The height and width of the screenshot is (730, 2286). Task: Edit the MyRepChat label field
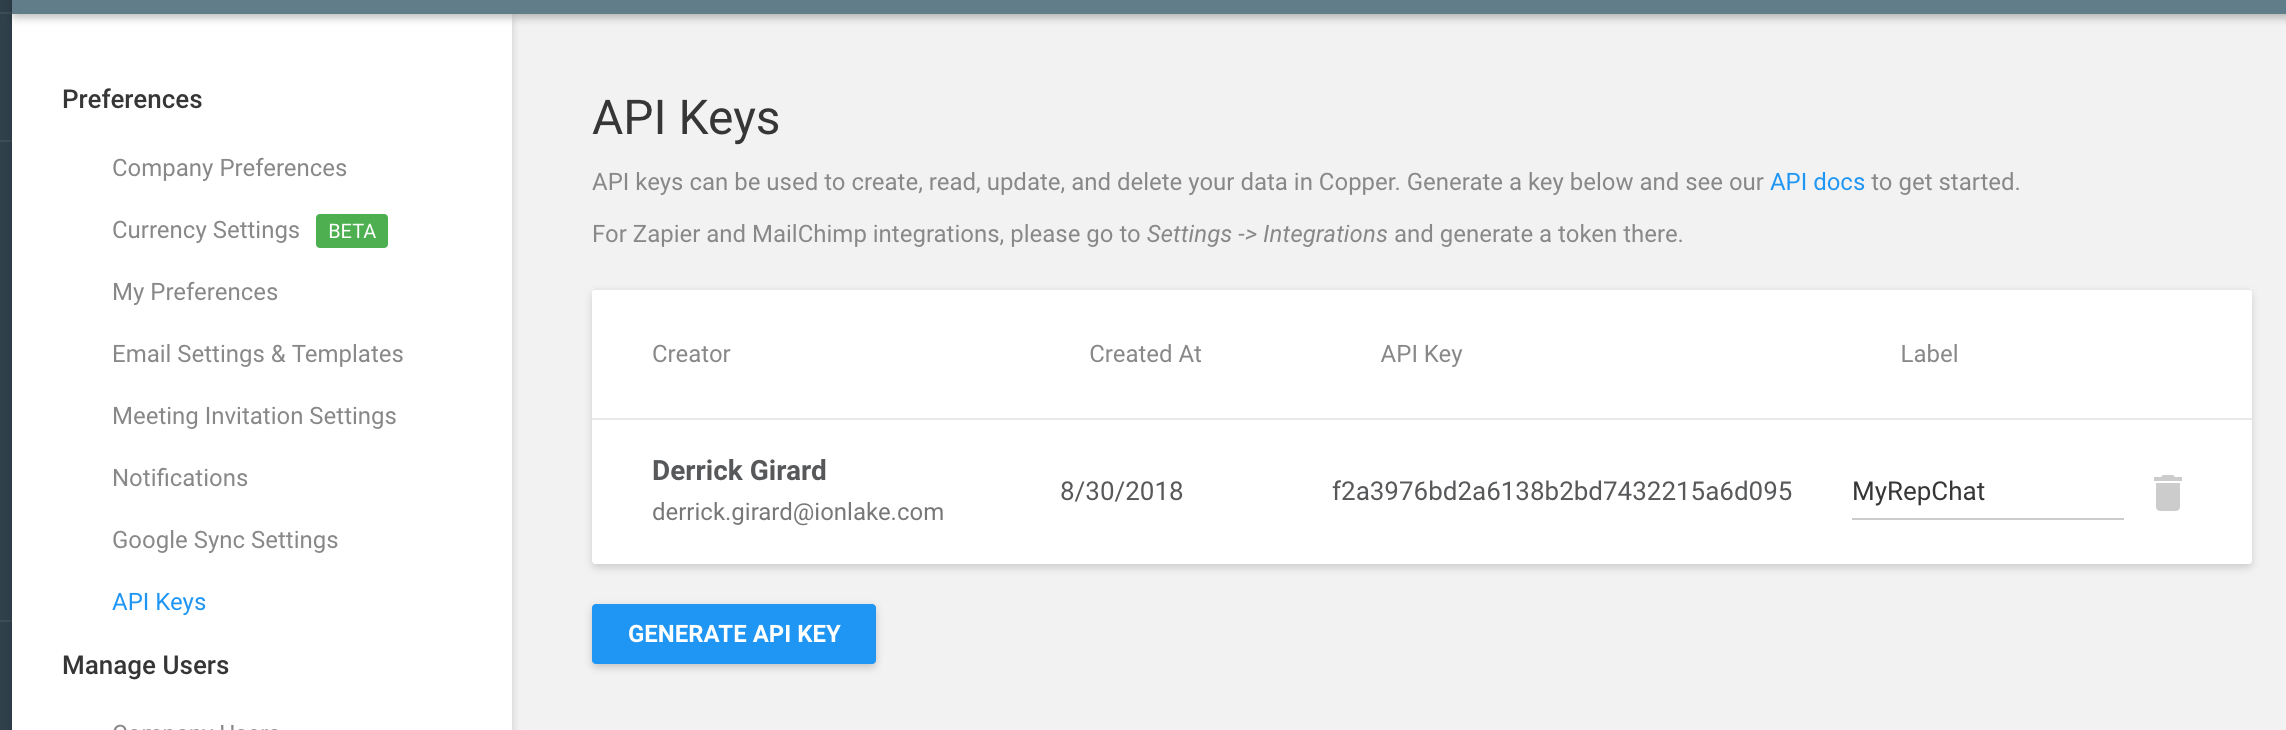point(1986,492)
